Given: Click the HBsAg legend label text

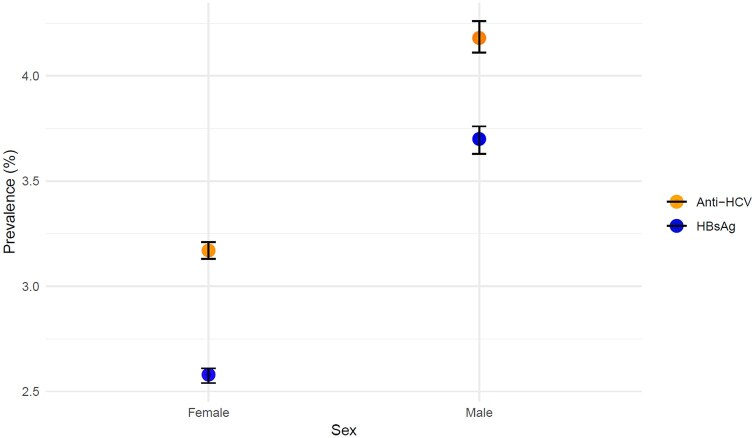Looking at the screenshot, I should pos(712,226).
